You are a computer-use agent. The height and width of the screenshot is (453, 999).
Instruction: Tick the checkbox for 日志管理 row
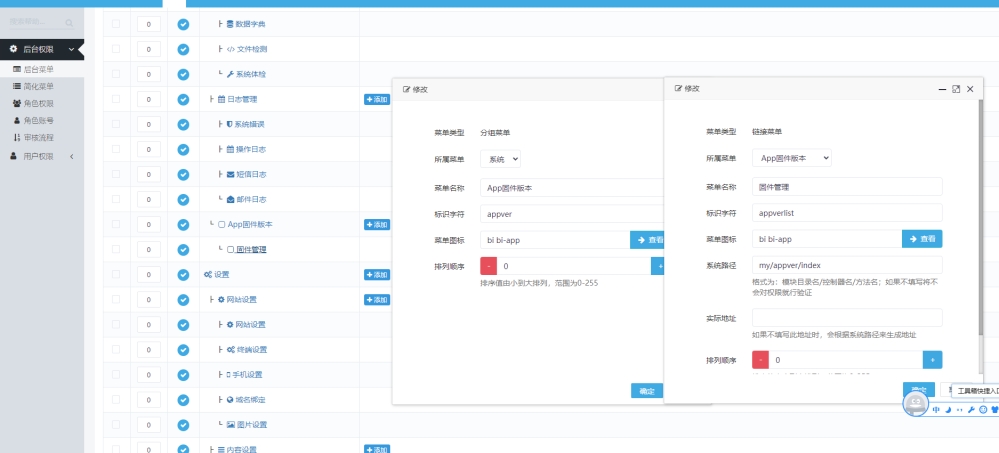[116, 99]
